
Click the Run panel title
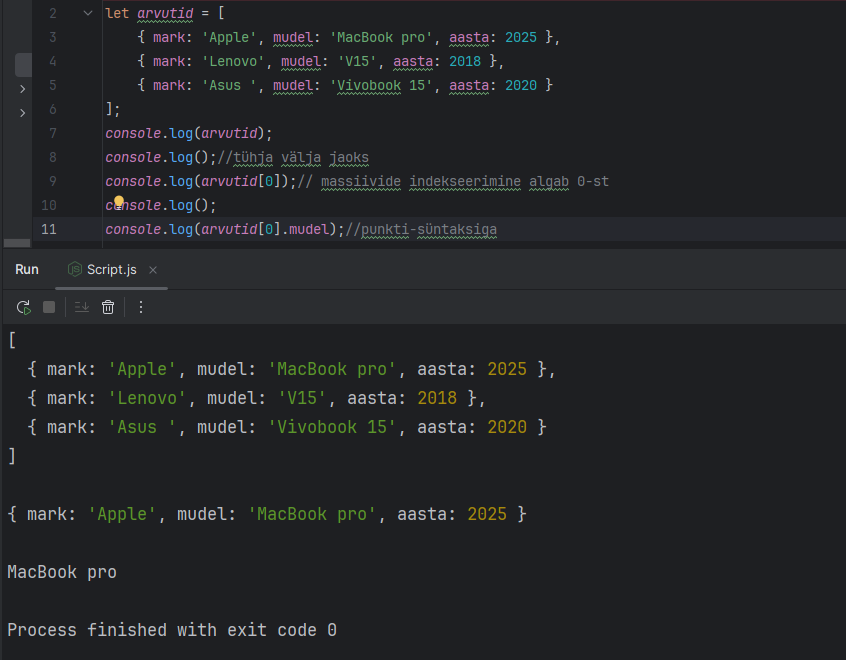click(27, 270)
